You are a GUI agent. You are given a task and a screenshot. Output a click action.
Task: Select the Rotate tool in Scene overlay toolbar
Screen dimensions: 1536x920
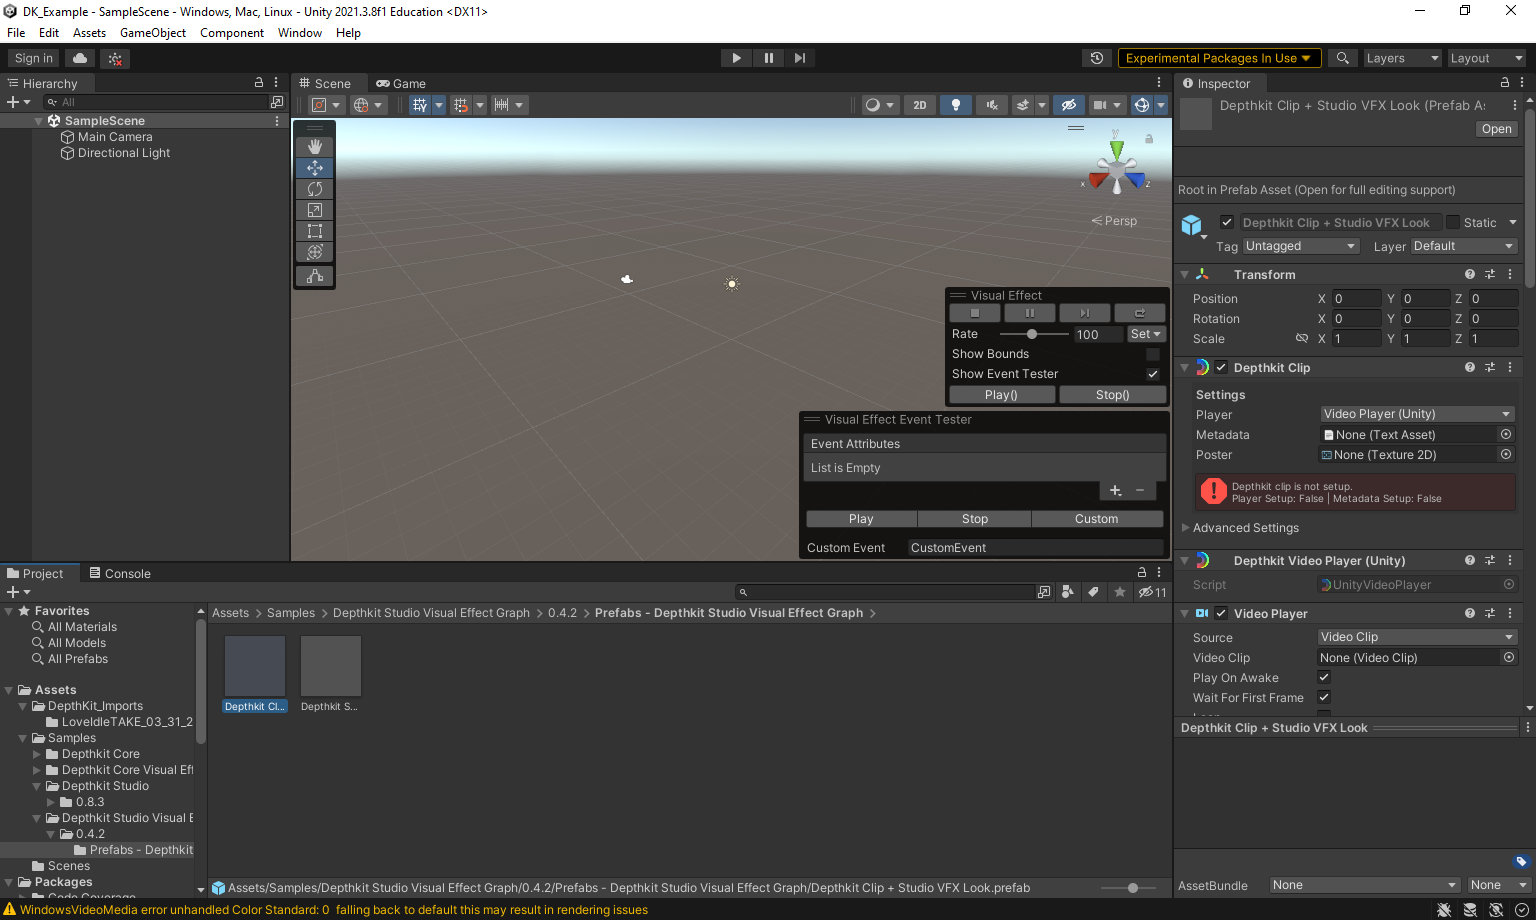pyautogui.click(x=314, y=188)
